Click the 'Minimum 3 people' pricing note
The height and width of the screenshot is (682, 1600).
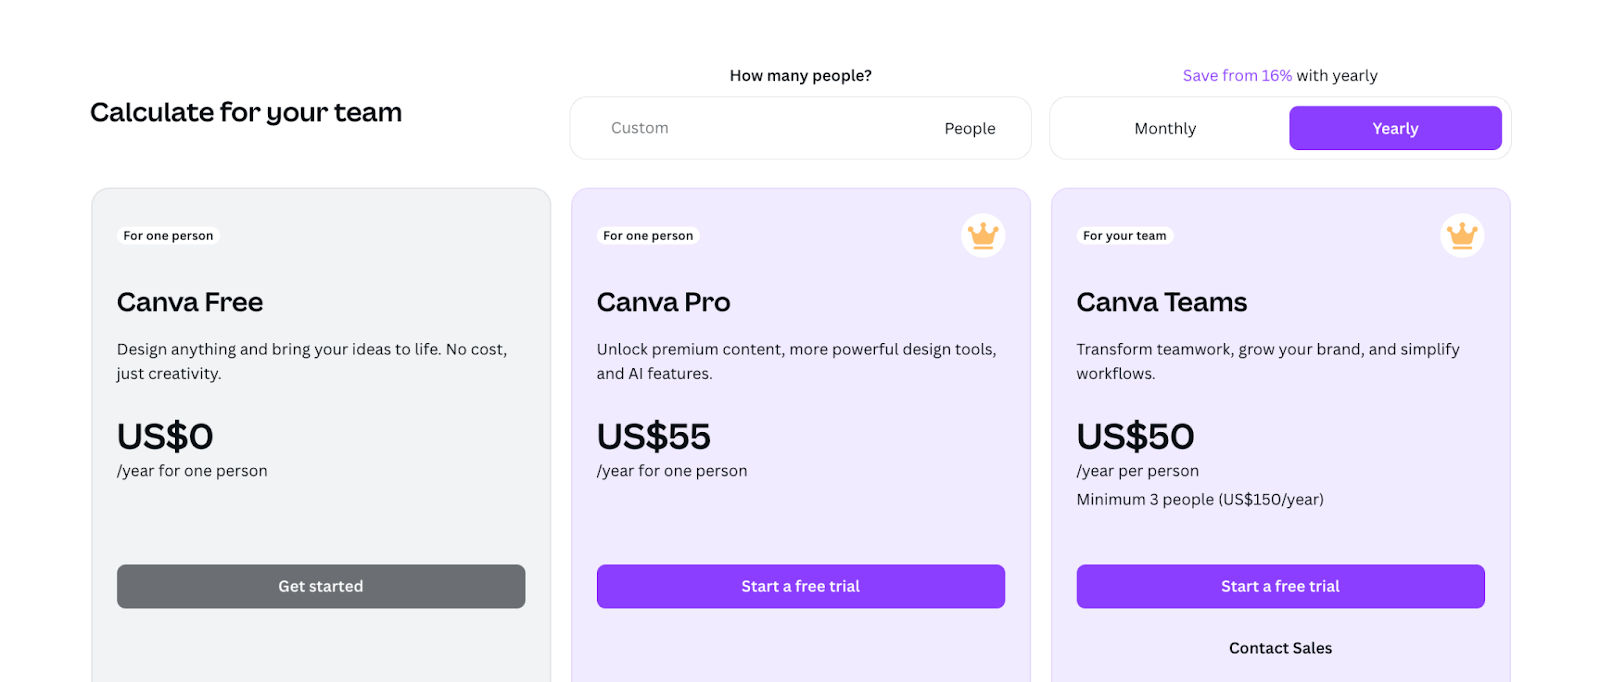pos(1200,499)
